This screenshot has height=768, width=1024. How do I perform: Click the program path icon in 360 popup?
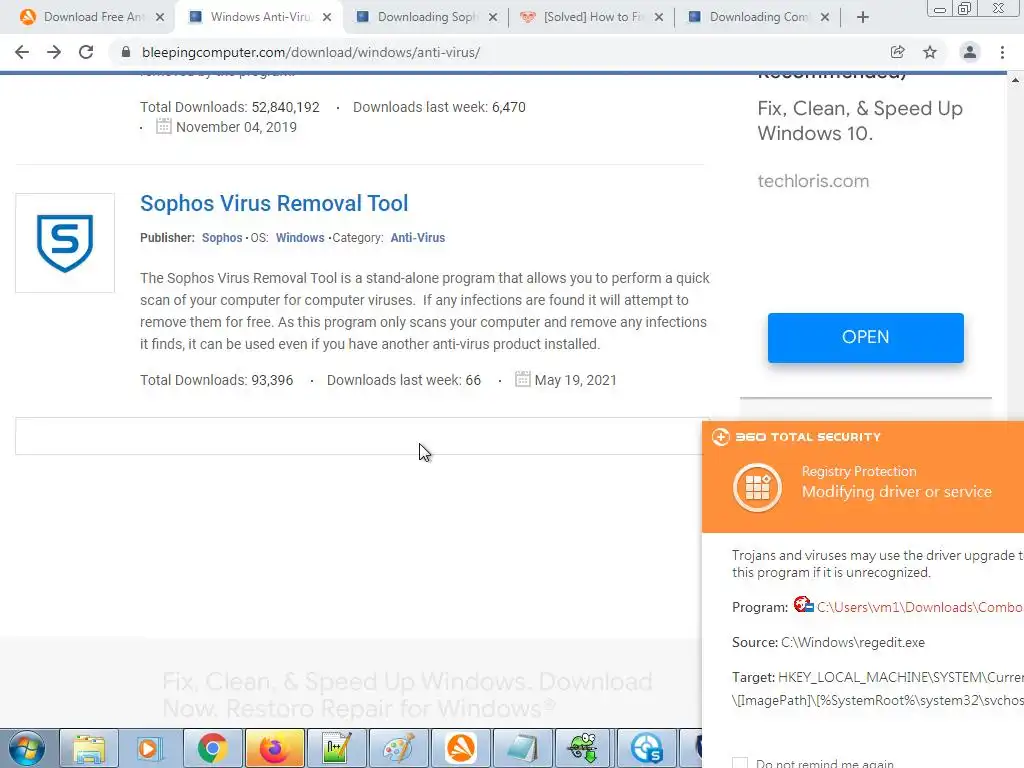pyautogui.click(x=803, y=605)
